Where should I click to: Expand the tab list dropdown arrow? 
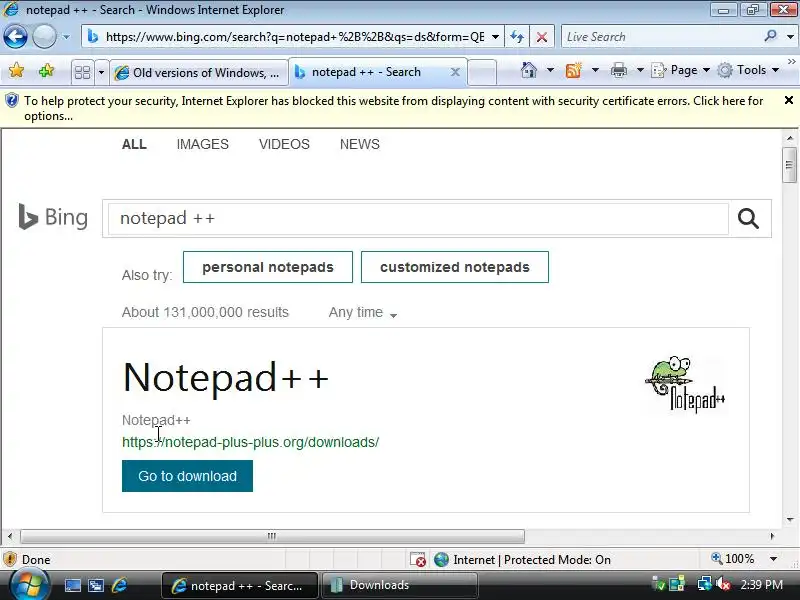[101, 72]
